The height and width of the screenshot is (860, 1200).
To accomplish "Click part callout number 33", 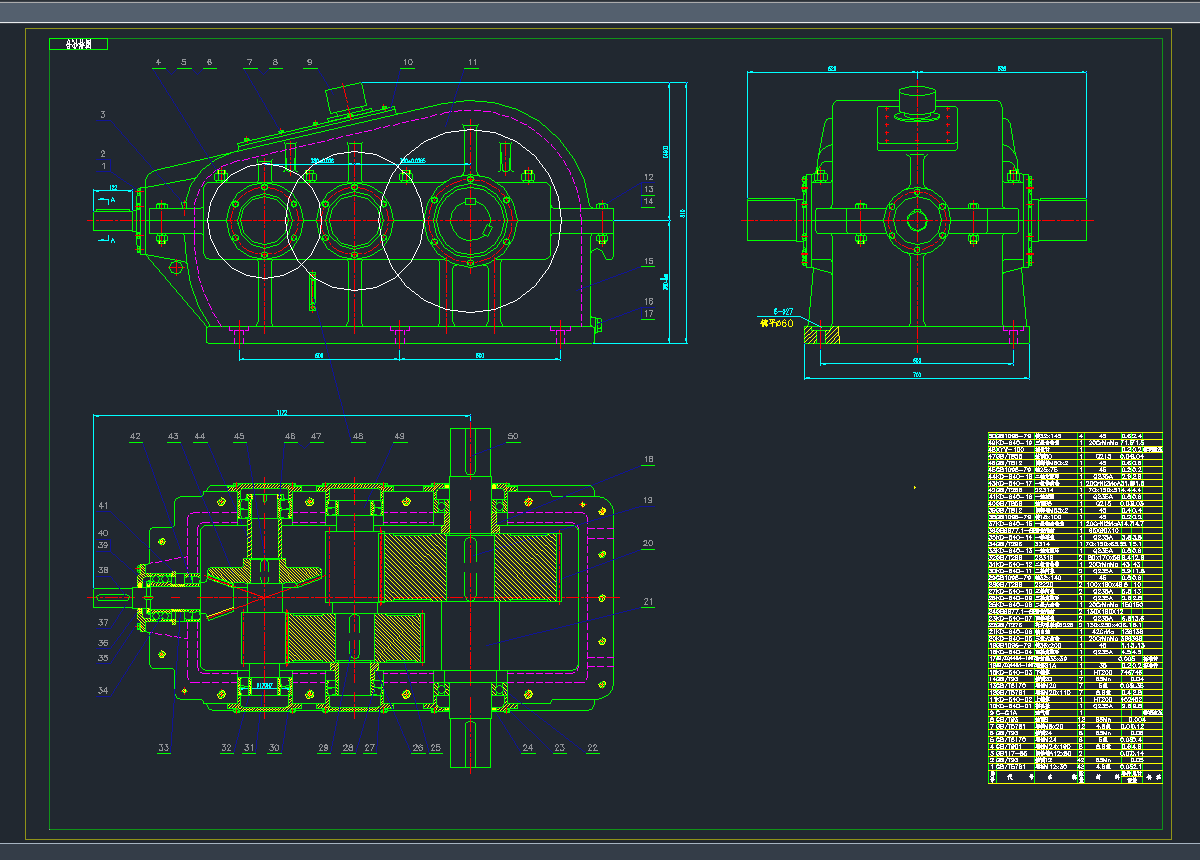I will pos(163,746).
